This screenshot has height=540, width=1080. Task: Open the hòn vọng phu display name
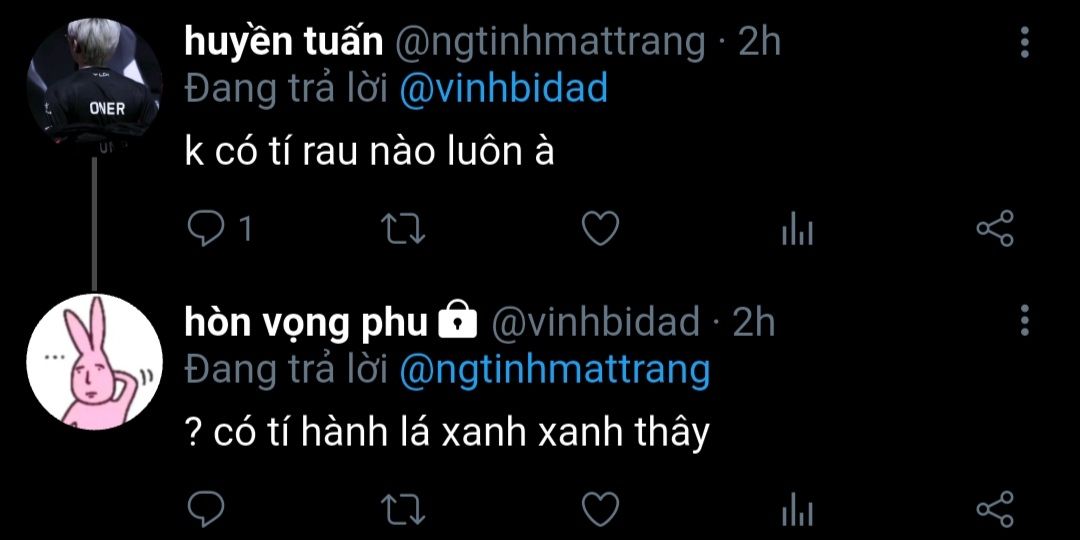pos(306,322)
